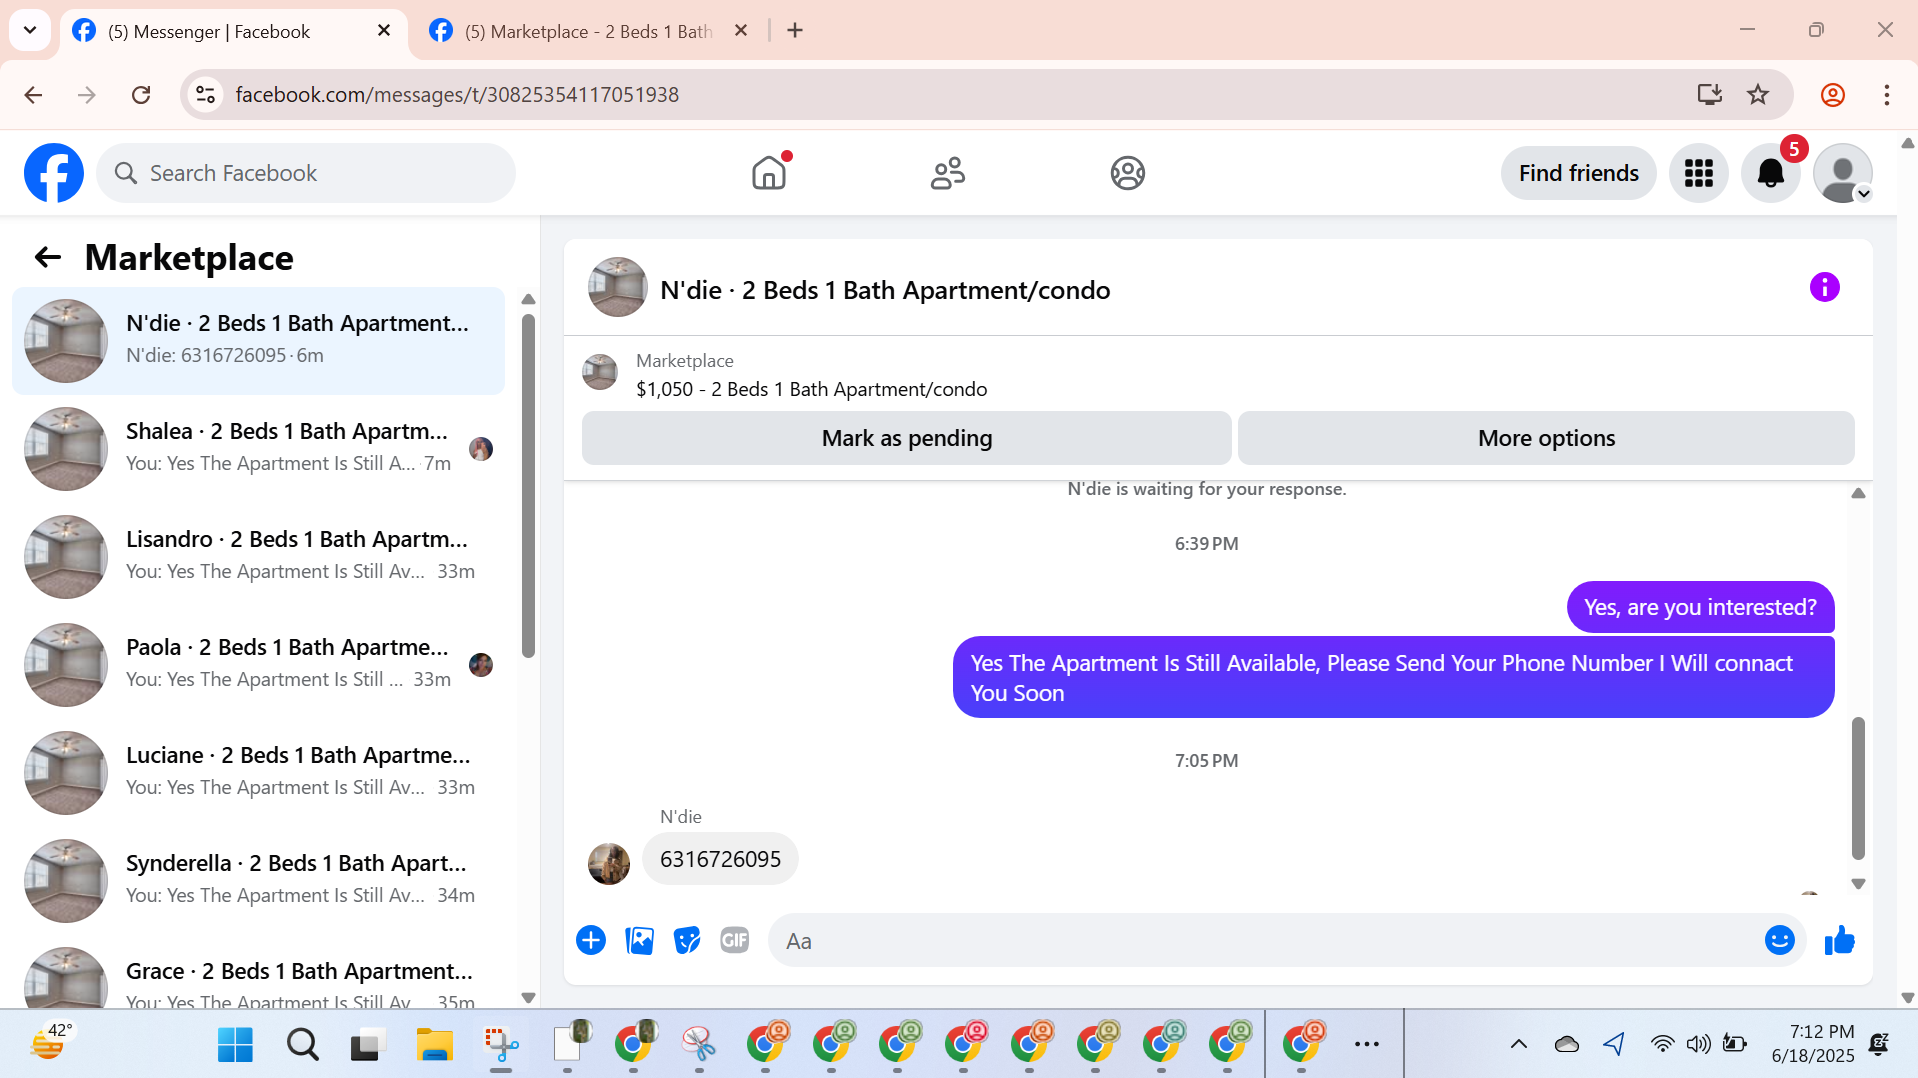Click the $1,050 apartment listing link
This screenshot has height=1078, width=1918.
pyautogui.click(x=811, y=389)
